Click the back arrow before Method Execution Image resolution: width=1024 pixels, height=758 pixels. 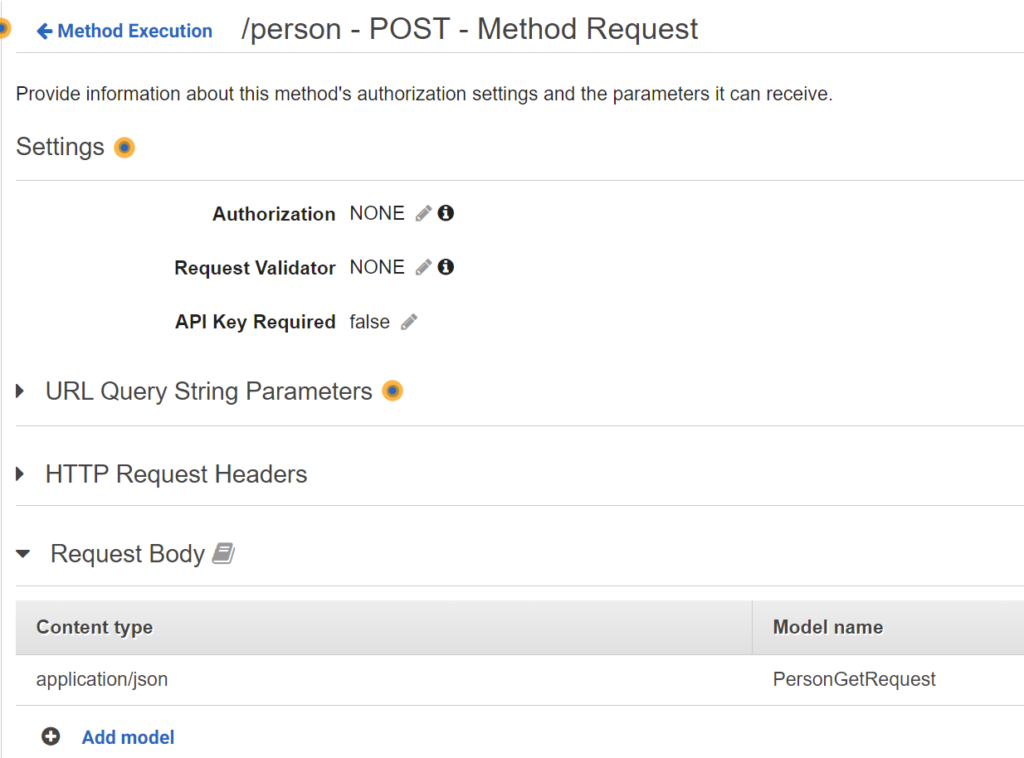coord(44,31)
